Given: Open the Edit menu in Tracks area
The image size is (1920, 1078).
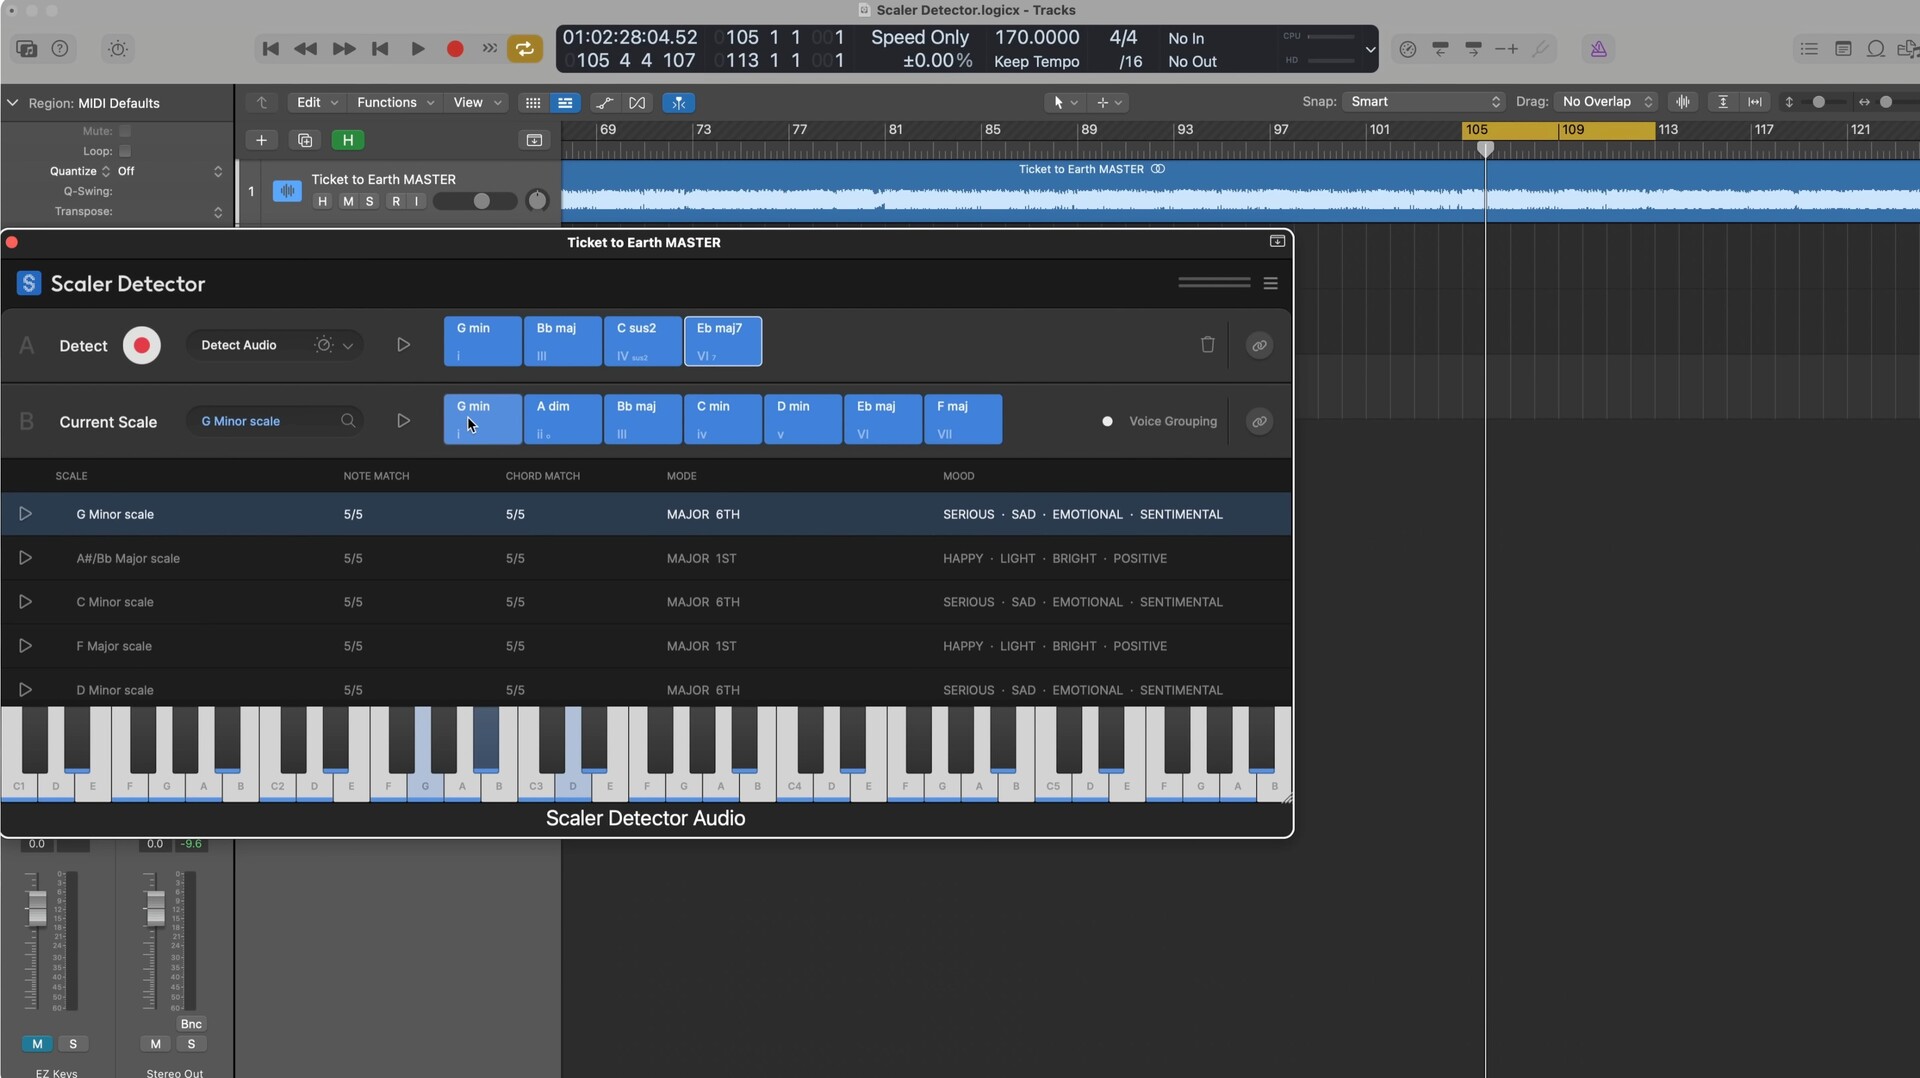Looking at the screenshot, I should coord(317,102).
